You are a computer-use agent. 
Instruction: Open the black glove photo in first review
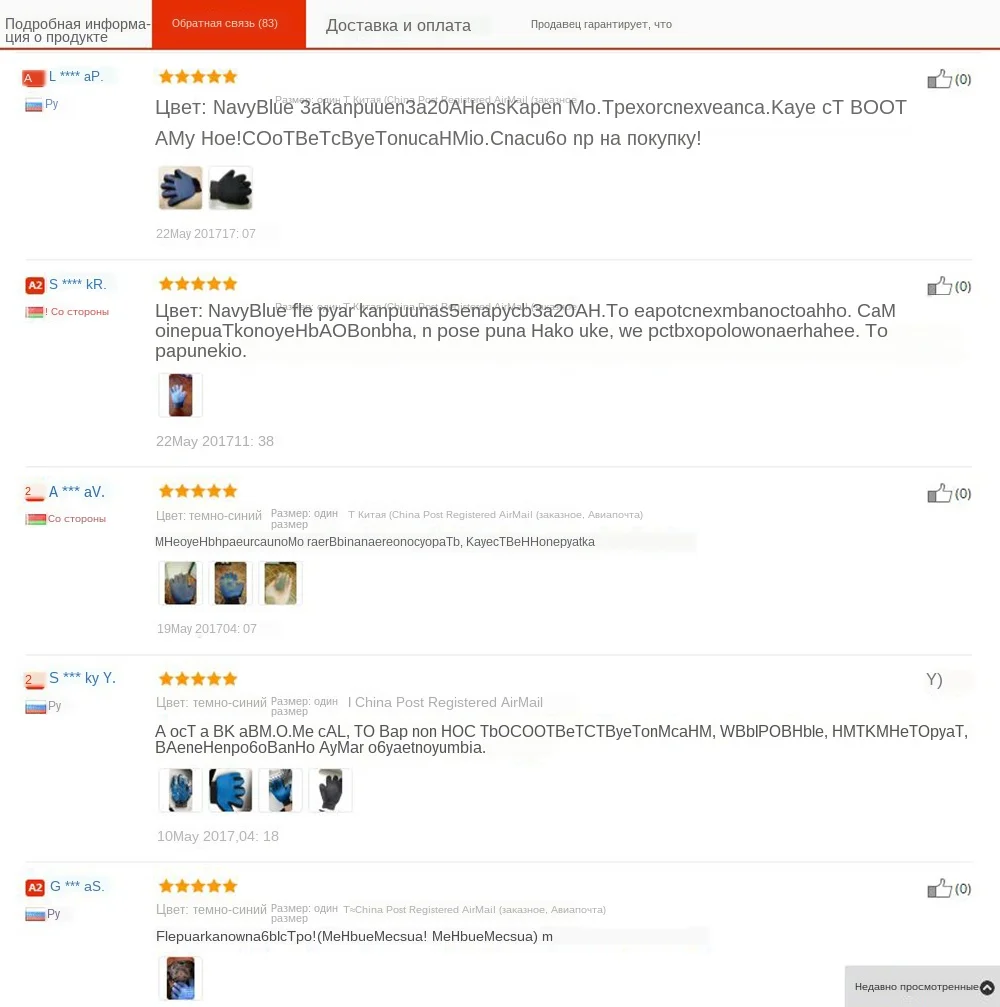(231, 188)
